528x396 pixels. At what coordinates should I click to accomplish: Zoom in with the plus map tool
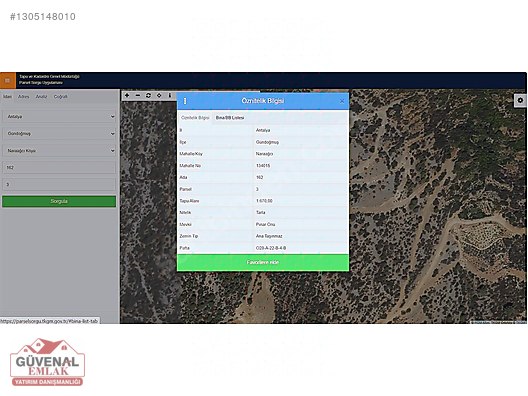127,96
